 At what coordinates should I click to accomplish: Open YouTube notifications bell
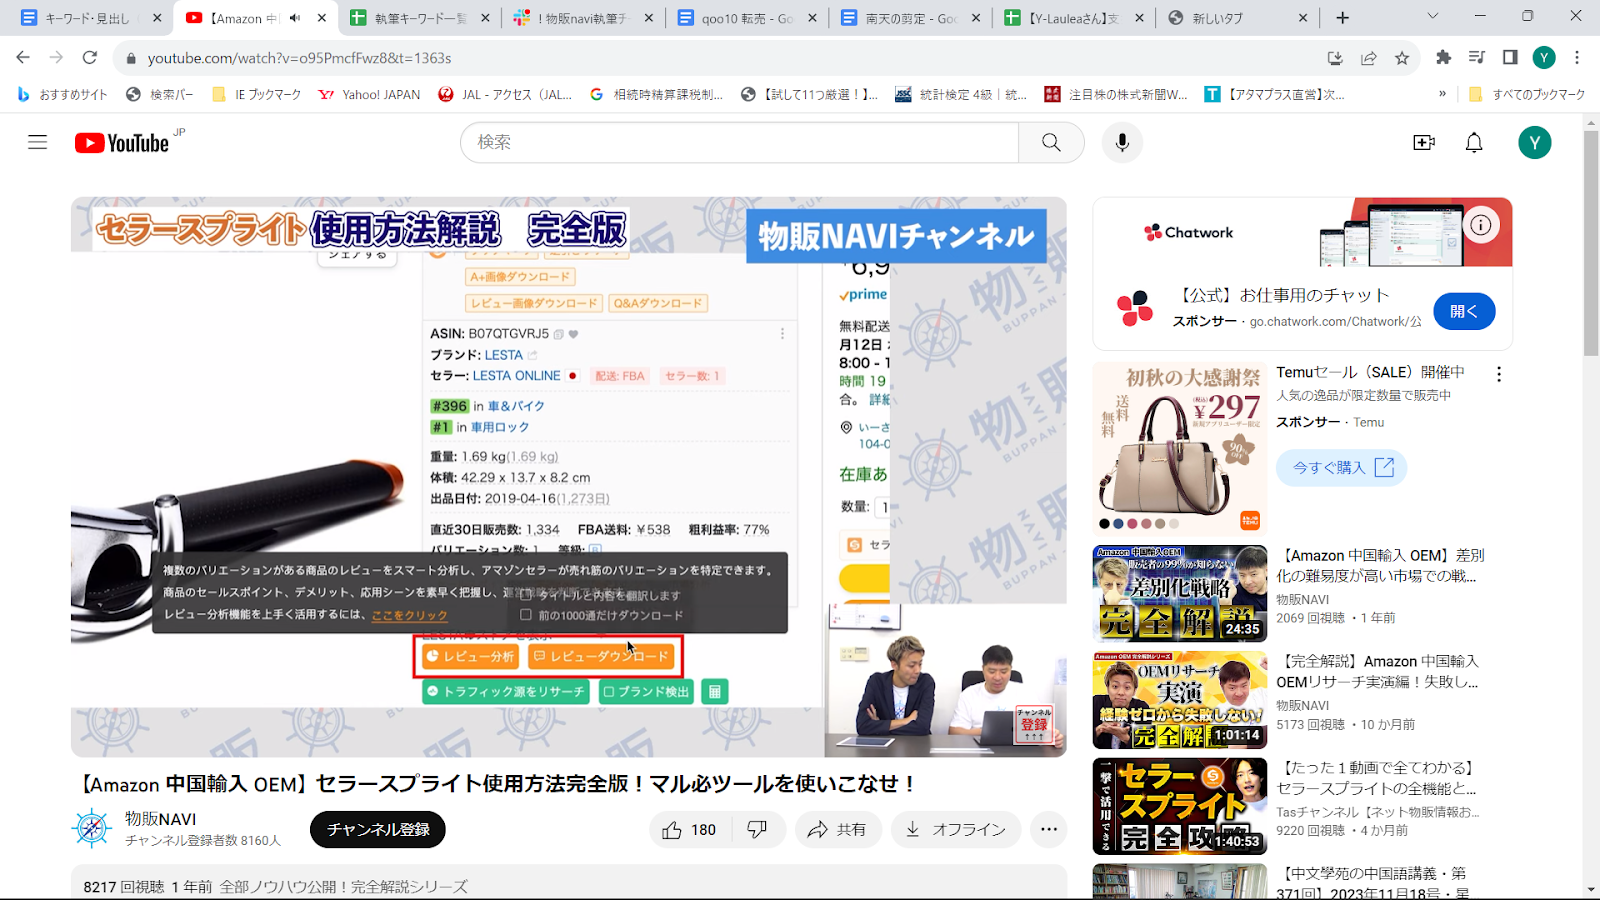pyautogui.click(x=1474, y=142)
